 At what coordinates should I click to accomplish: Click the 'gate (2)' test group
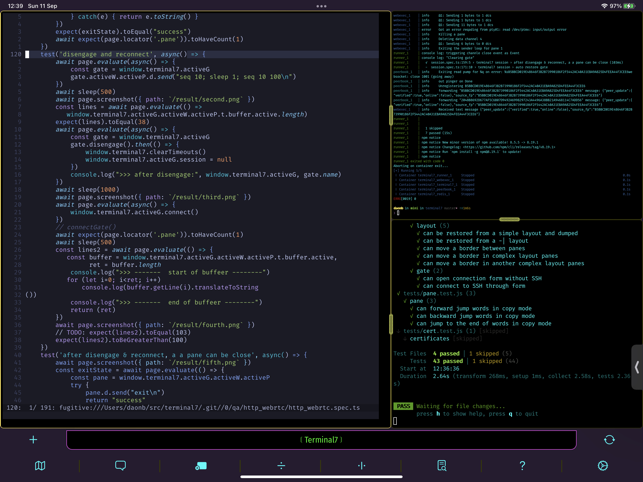(x=426, y=271)
